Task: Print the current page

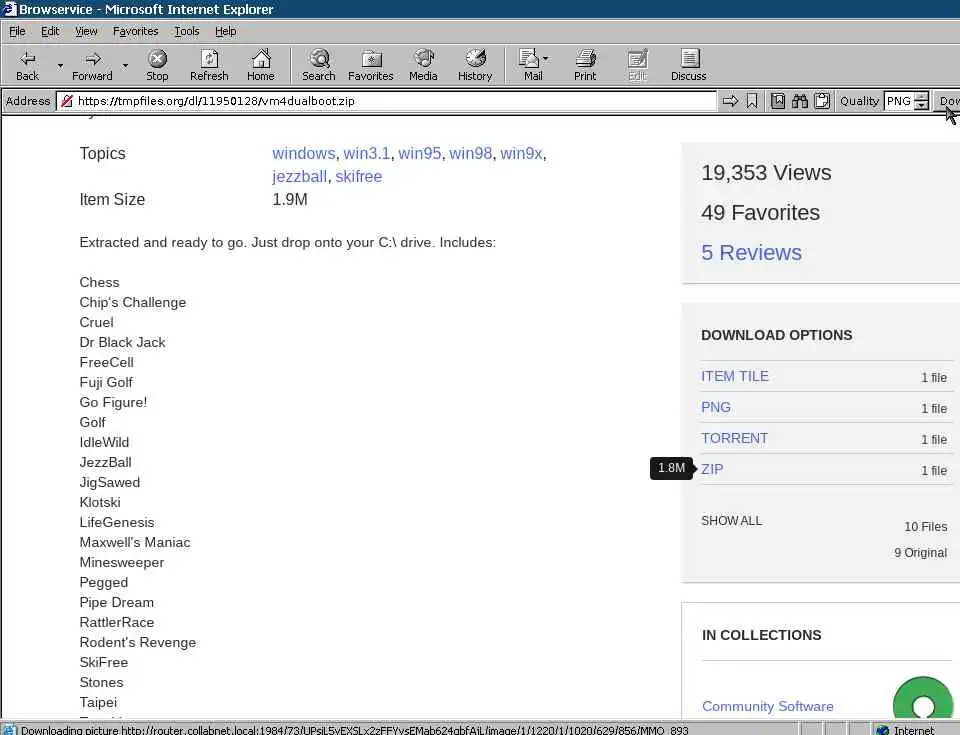Action: pyautogui.click(x=585, y=65)
